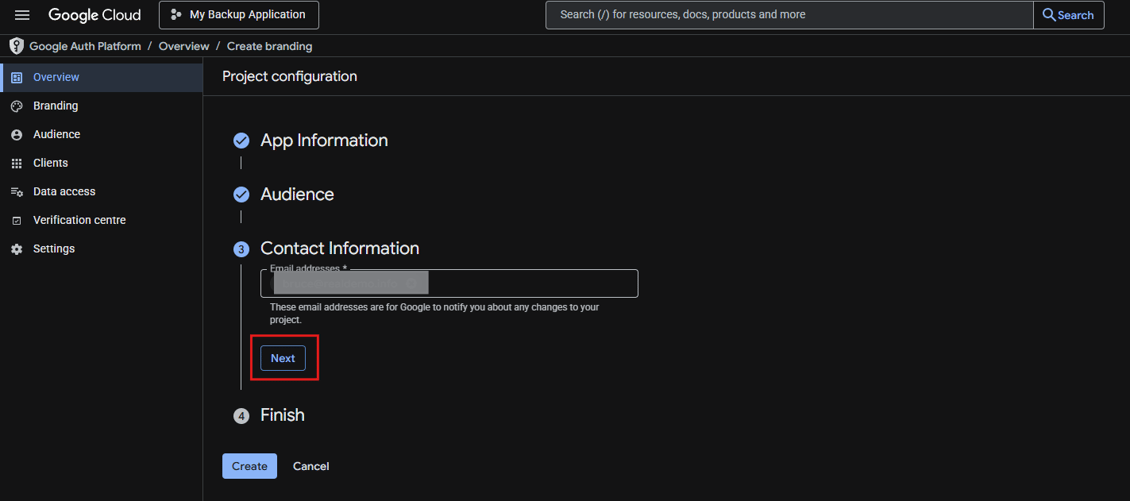Select Overview in the sidebar
Screen dimensions: 1130x501
pos(102,77)
